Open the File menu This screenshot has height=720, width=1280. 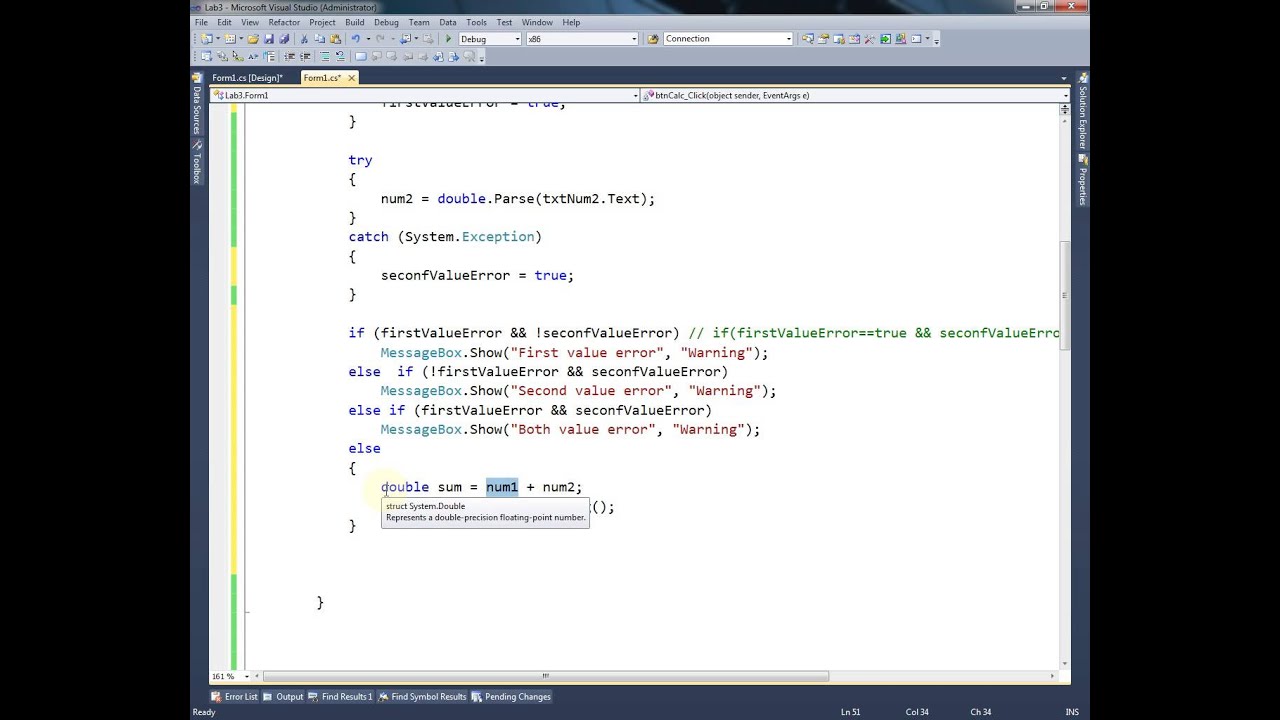[201, 22]
